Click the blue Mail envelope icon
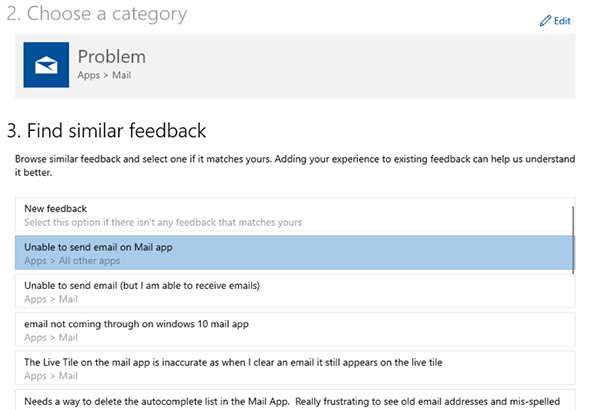 point(46,65)
